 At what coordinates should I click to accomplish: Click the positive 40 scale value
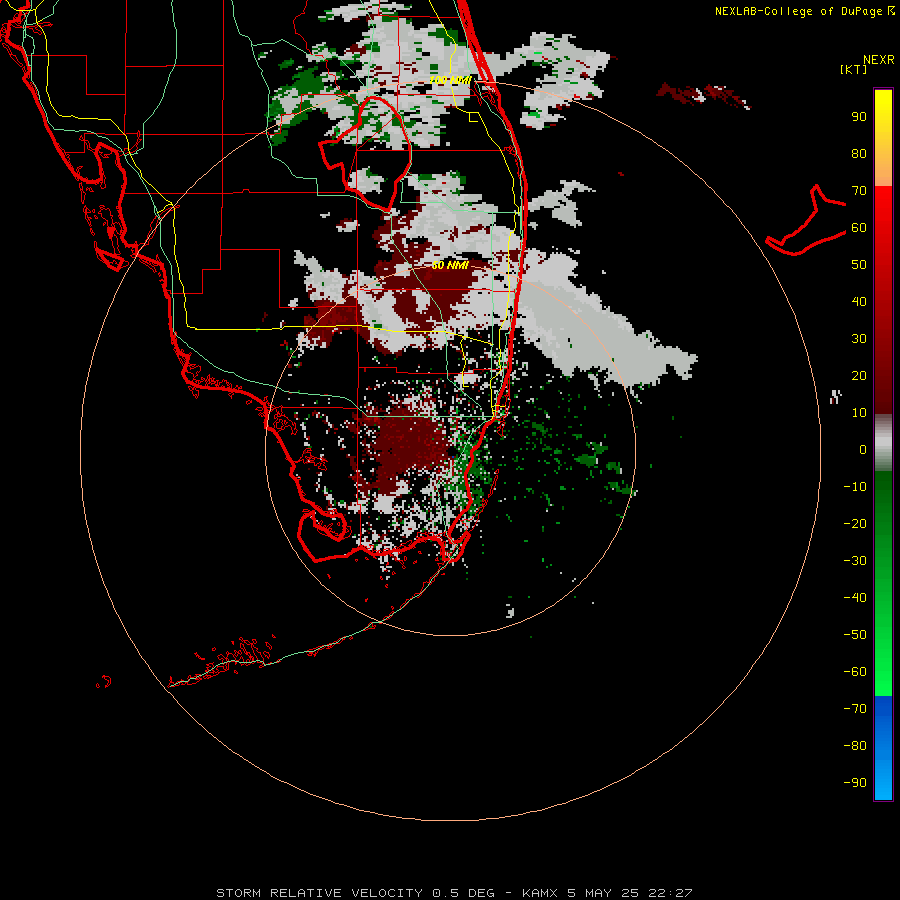click(859, 302)
